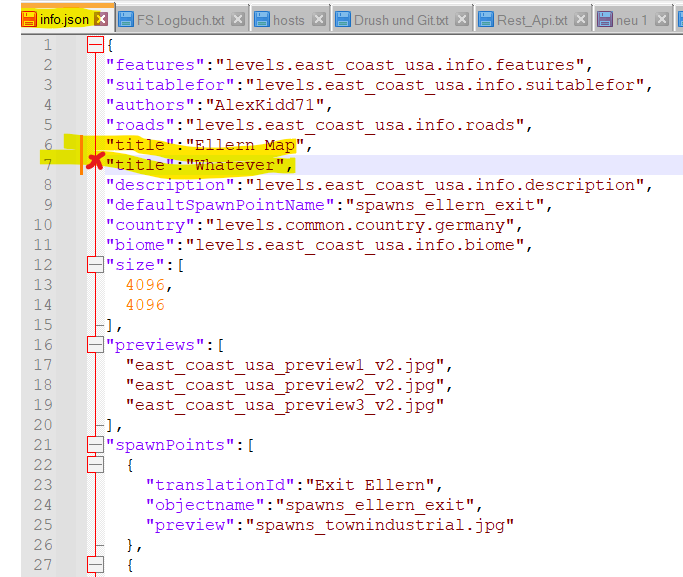This screenshot has height=577, width=683.
Task: Click line number 7 in the margin
Action: 47,165
